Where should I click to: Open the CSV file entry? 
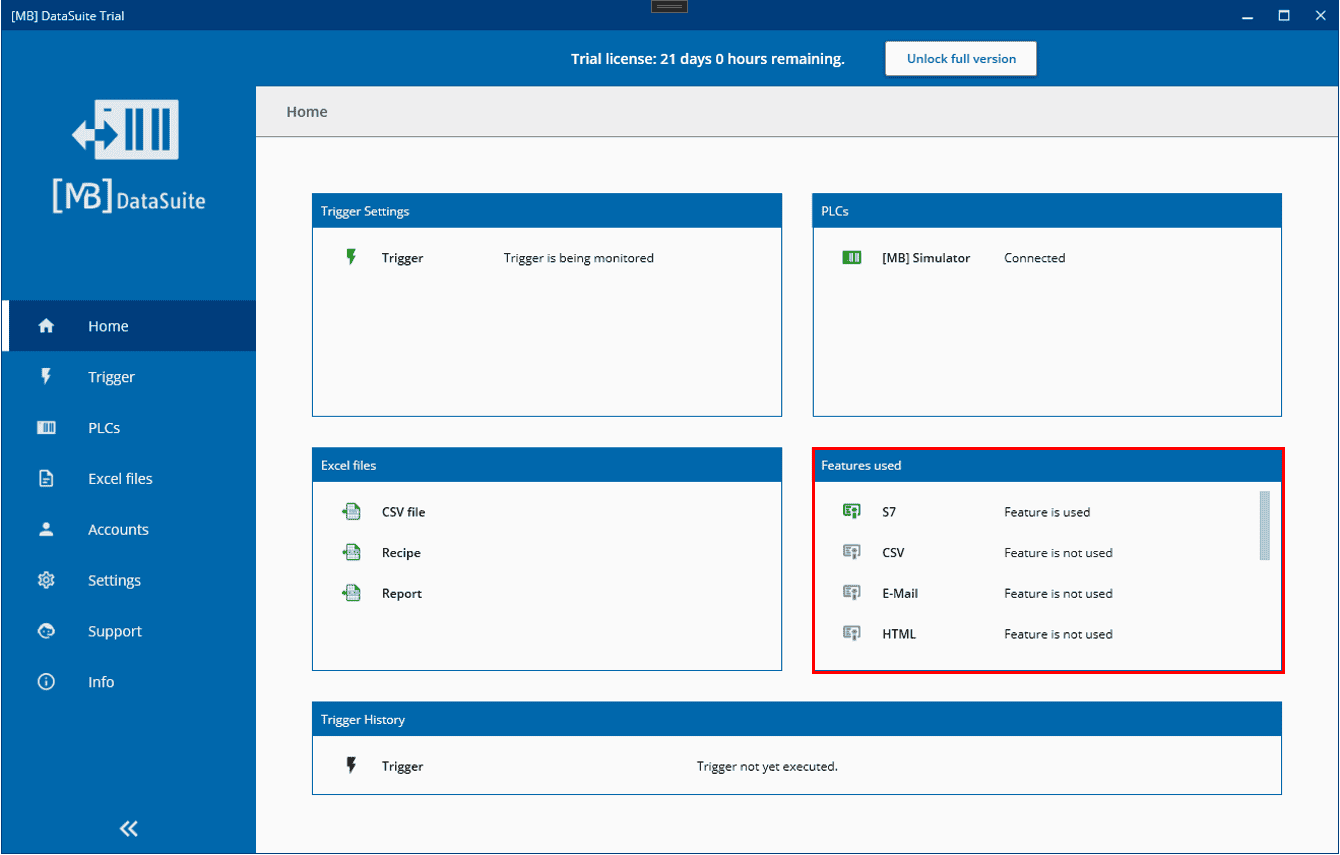click(403, 512)
